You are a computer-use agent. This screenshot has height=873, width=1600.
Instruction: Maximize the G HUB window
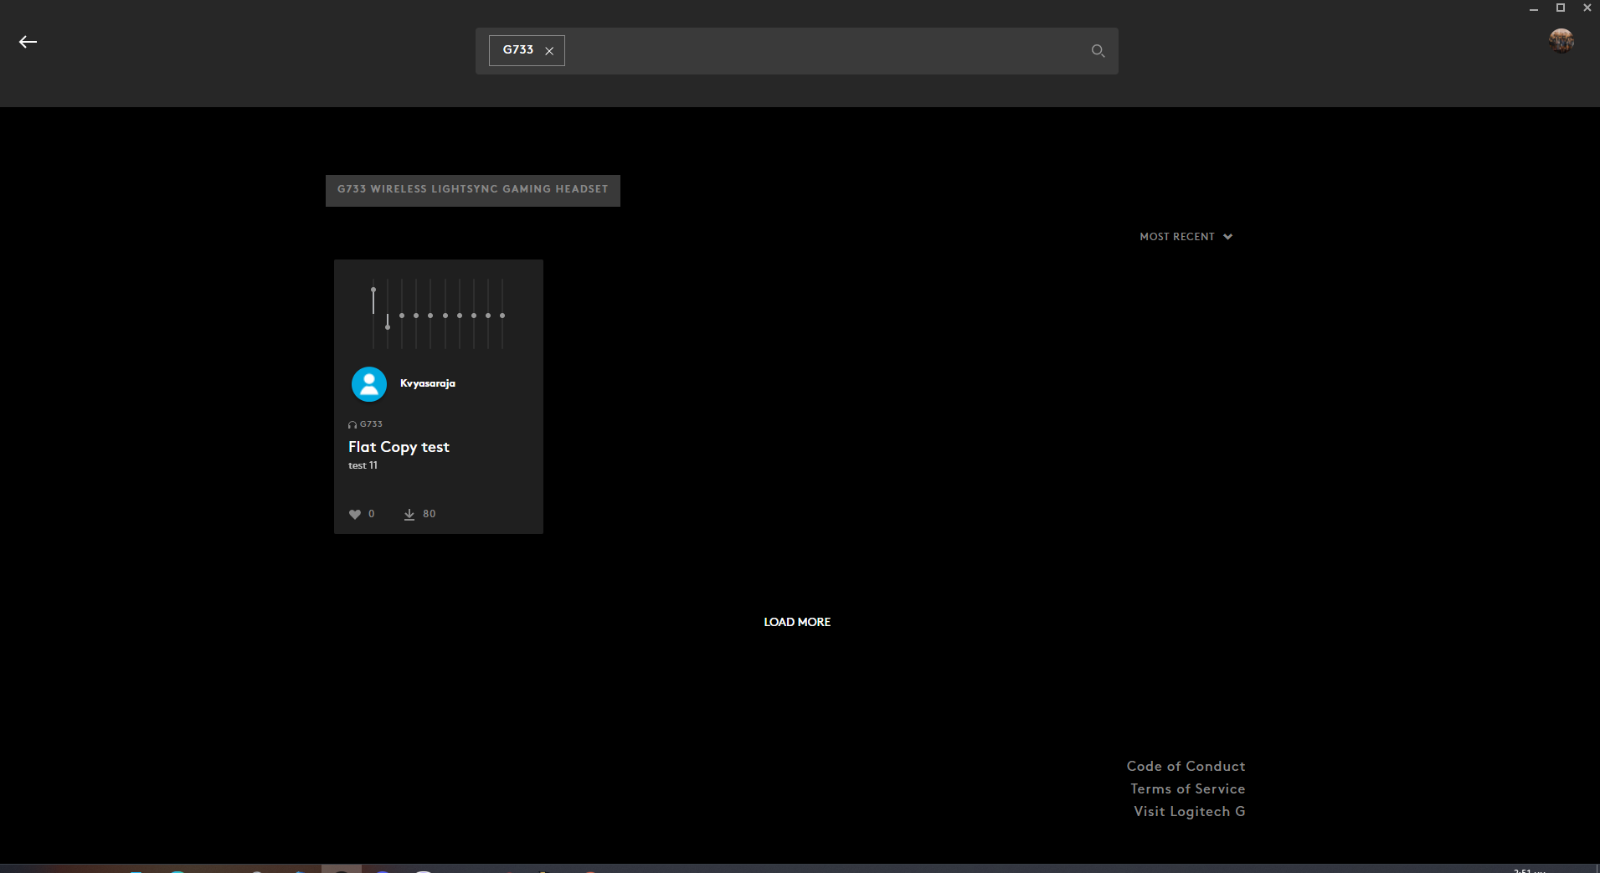pos(1560,8)
